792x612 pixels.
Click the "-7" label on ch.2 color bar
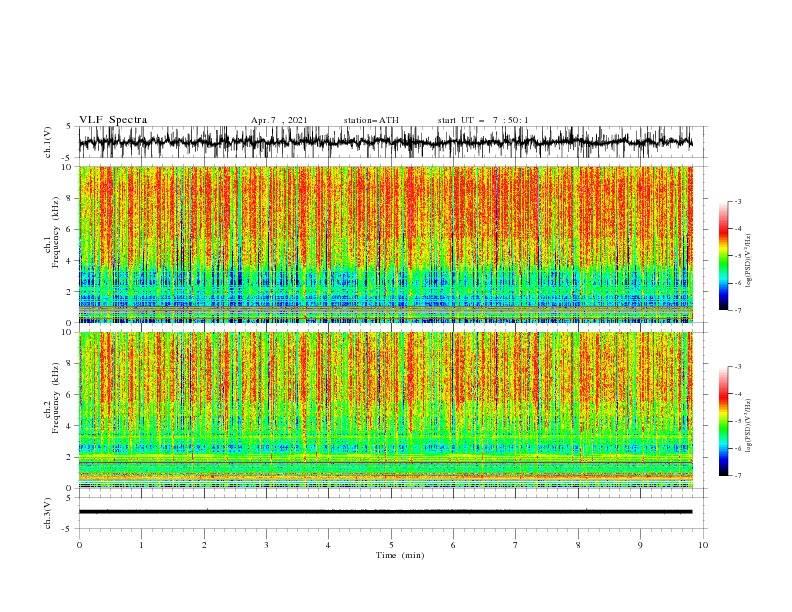(x=738, y=476)
